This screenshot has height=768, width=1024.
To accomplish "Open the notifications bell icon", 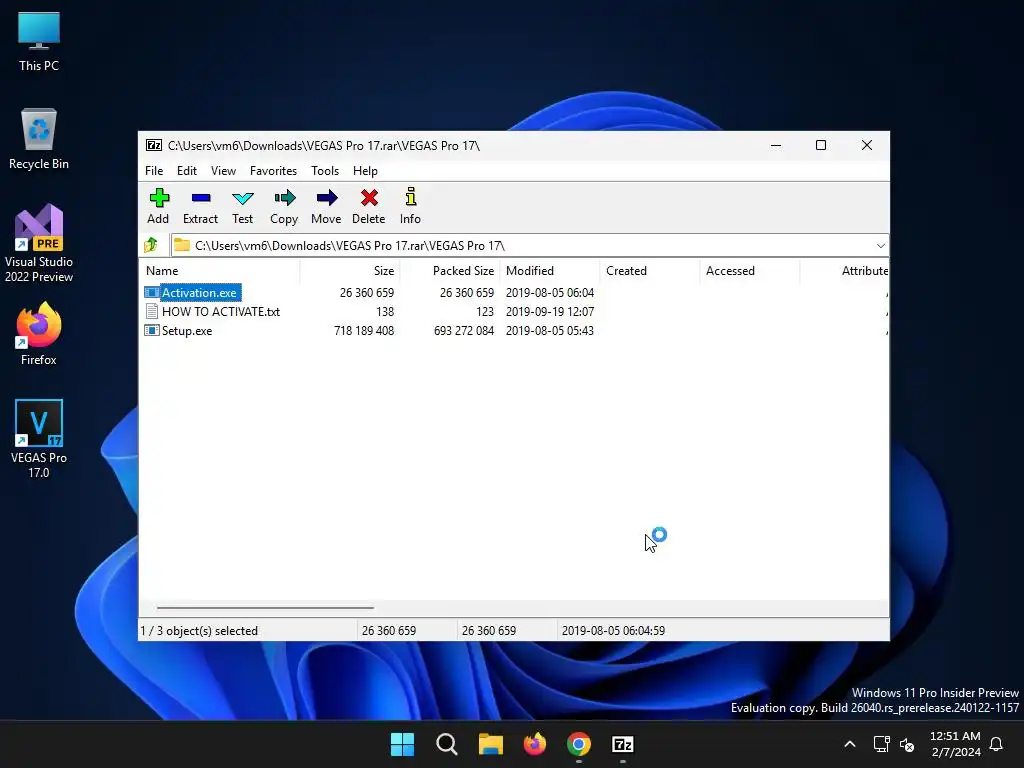I will point(996,744).
